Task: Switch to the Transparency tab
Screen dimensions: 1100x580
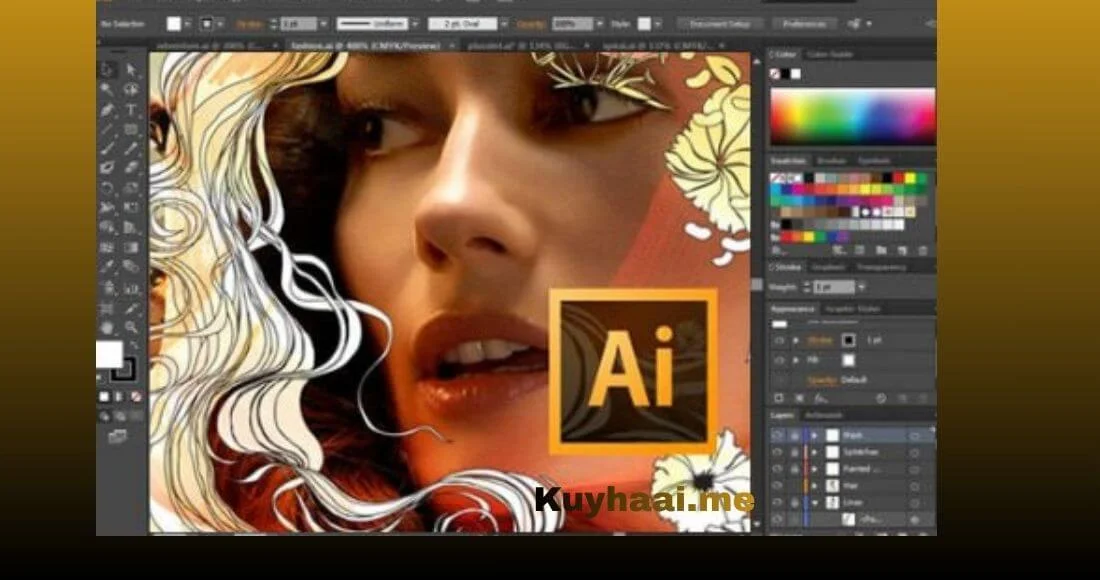Action: tap(880, 267)
